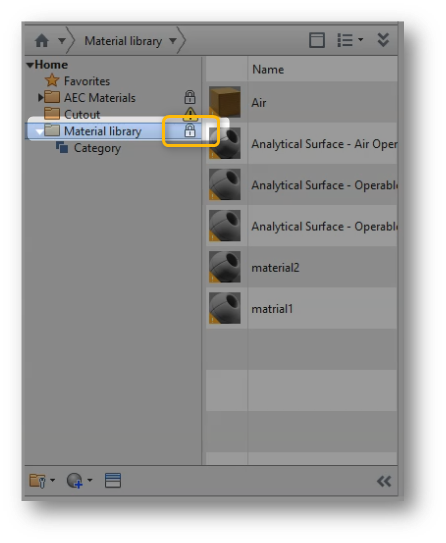Select matrial1 in the list
The image size is (446, 543).
pyautogui.click(x=272, y=309)
